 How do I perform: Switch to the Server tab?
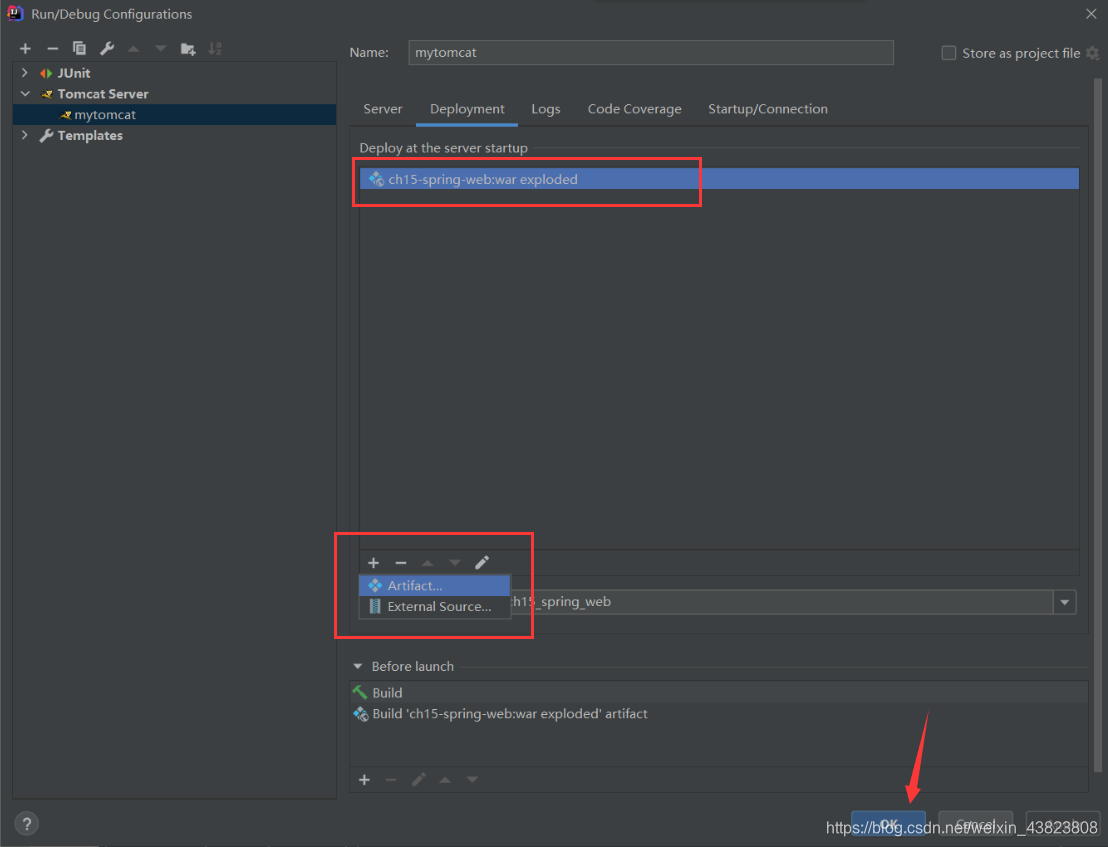[382, 109]
